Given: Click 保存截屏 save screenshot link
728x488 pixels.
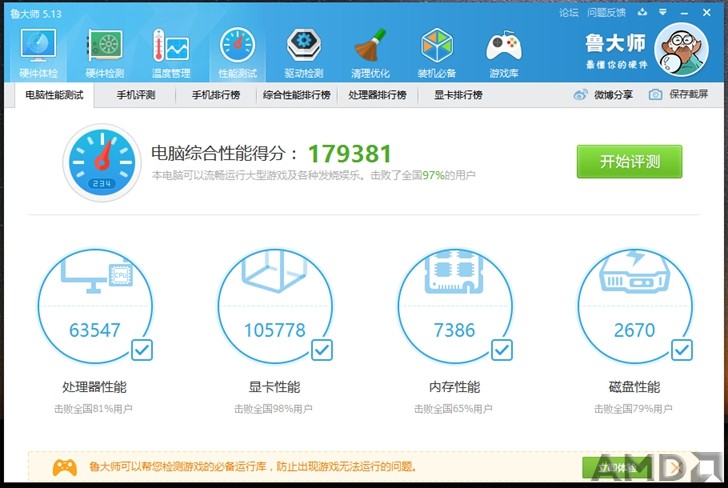Looking at the screenshot, I should coord(689,95).
